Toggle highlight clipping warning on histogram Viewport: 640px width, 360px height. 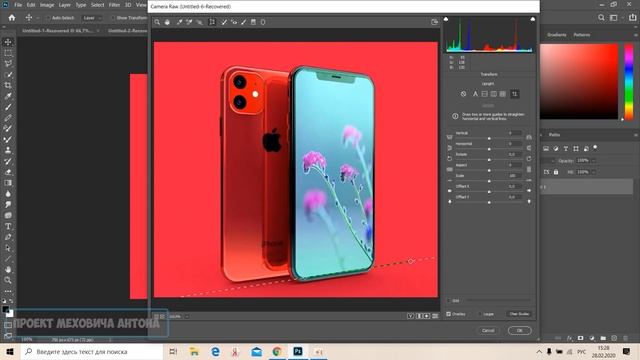tap(533, 19)
